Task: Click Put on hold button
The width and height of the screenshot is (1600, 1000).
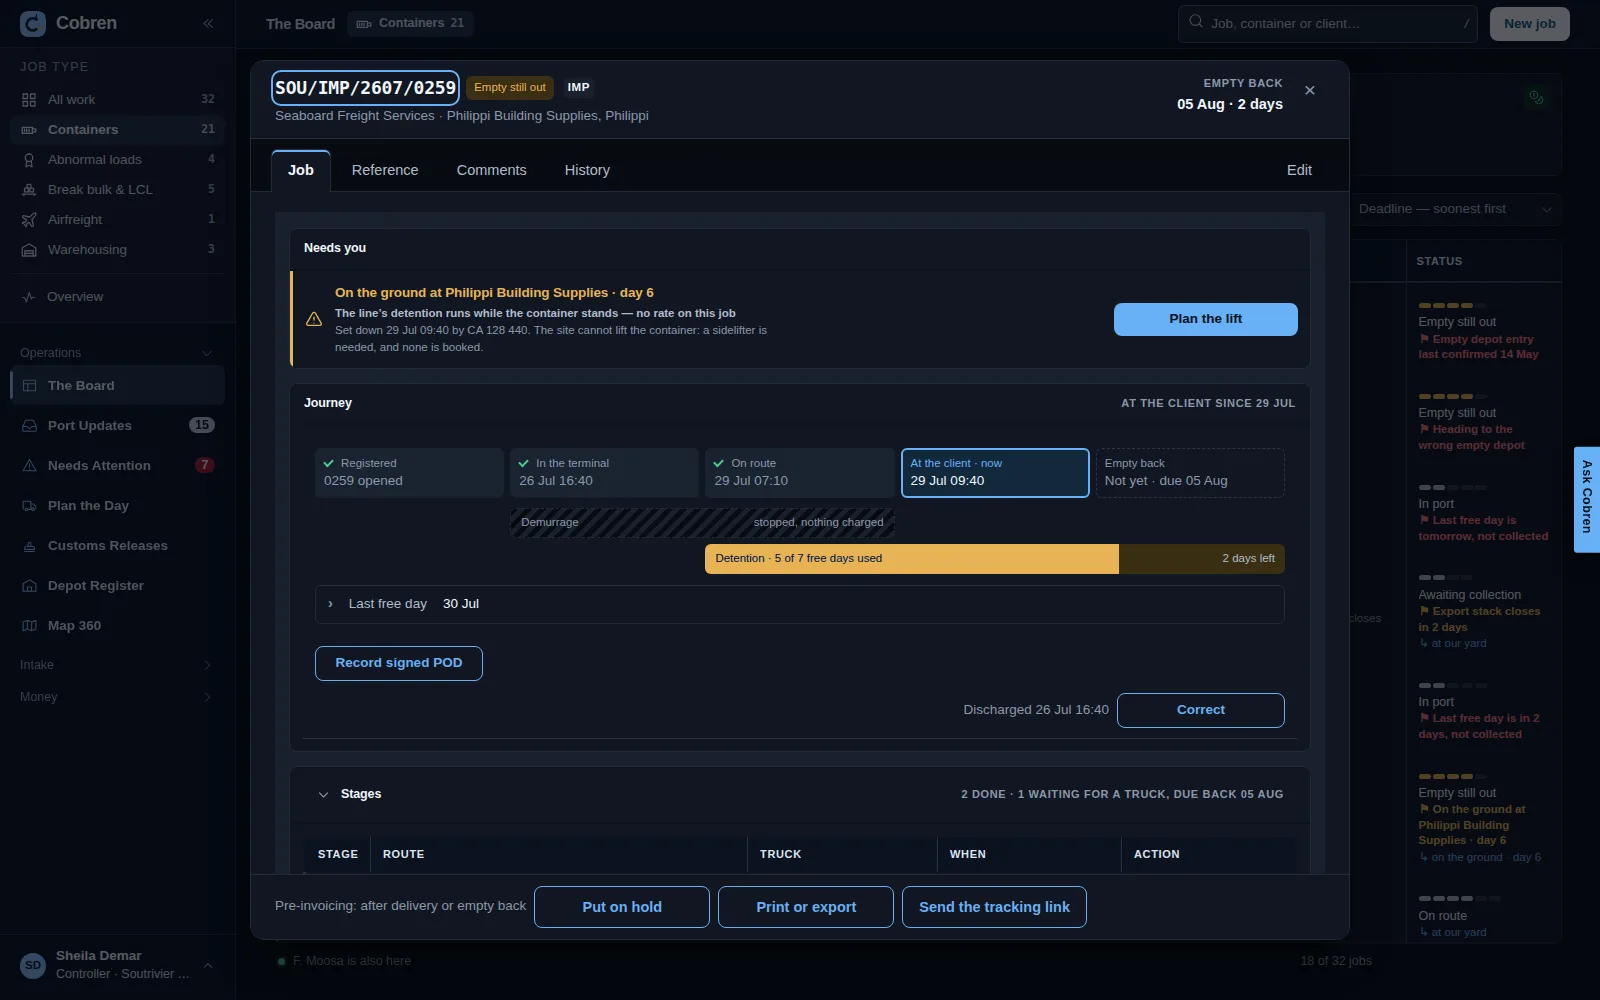Action: click(x=621, y=907)
